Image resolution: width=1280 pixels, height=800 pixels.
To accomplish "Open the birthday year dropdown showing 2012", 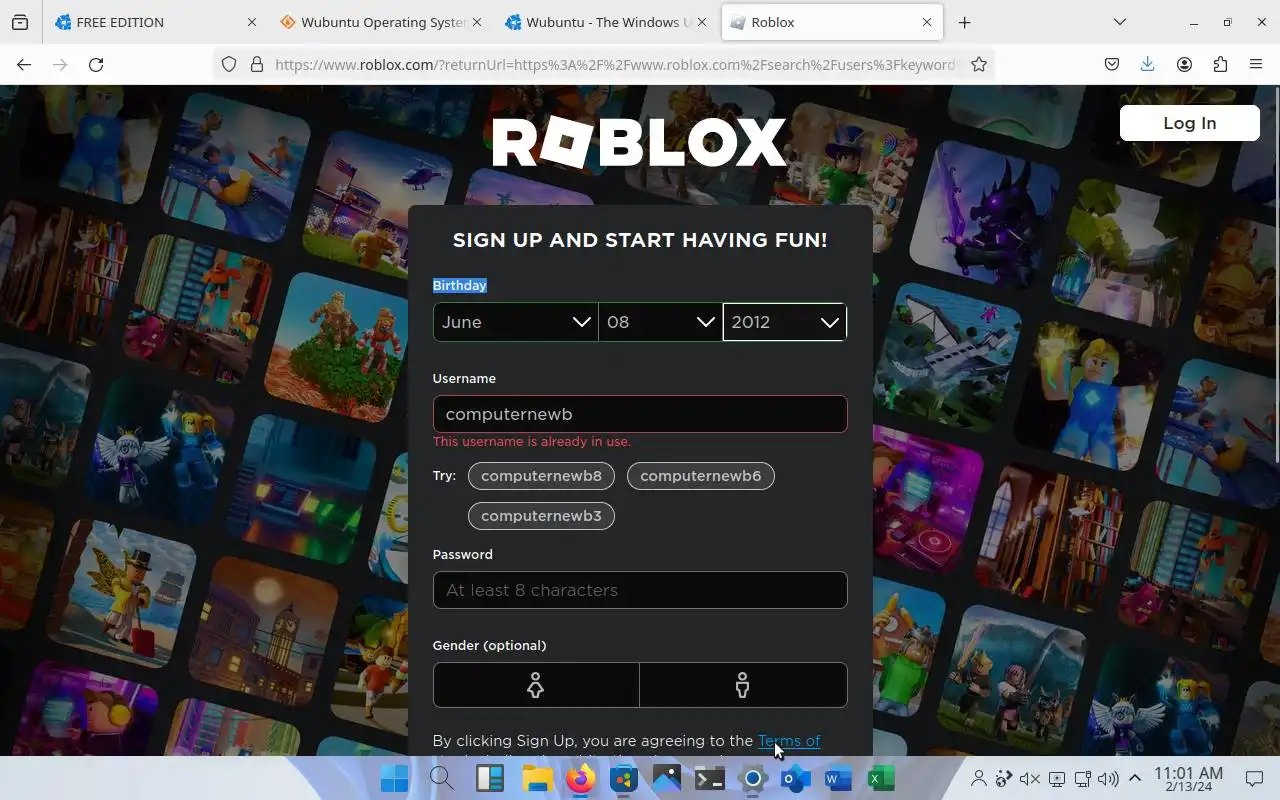I will [785, 322].
